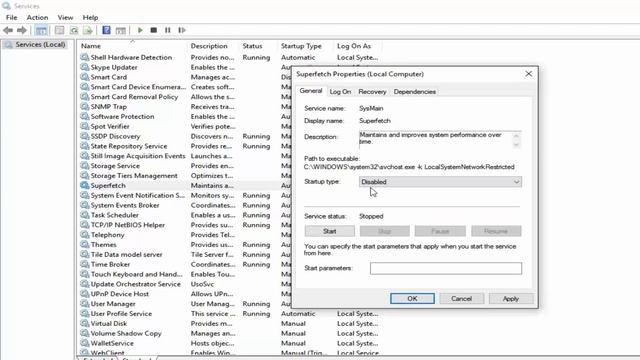Select the System Events Broker row
640x360 pixels.
click(x=125, y=205)
